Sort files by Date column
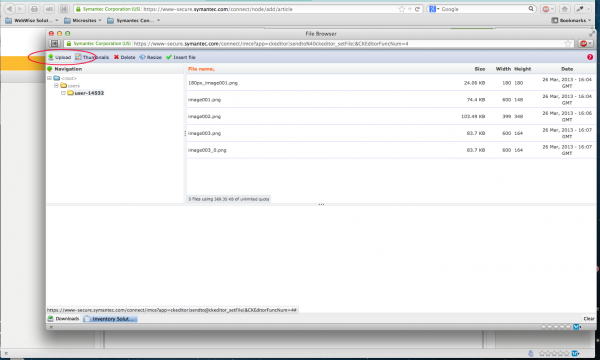Viewport: 600px width, 360px height. pos(567,69)
